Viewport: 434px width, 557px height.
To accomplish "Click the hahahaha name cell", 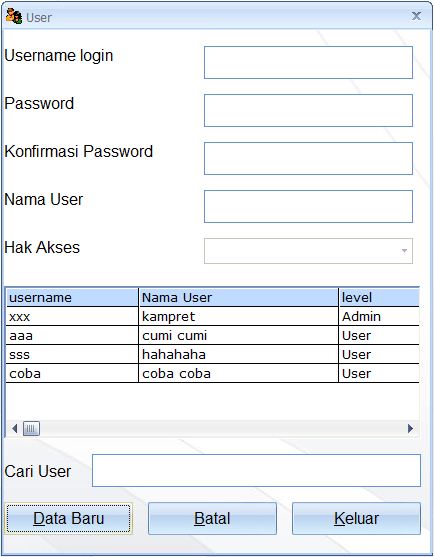I will point(238,355).
